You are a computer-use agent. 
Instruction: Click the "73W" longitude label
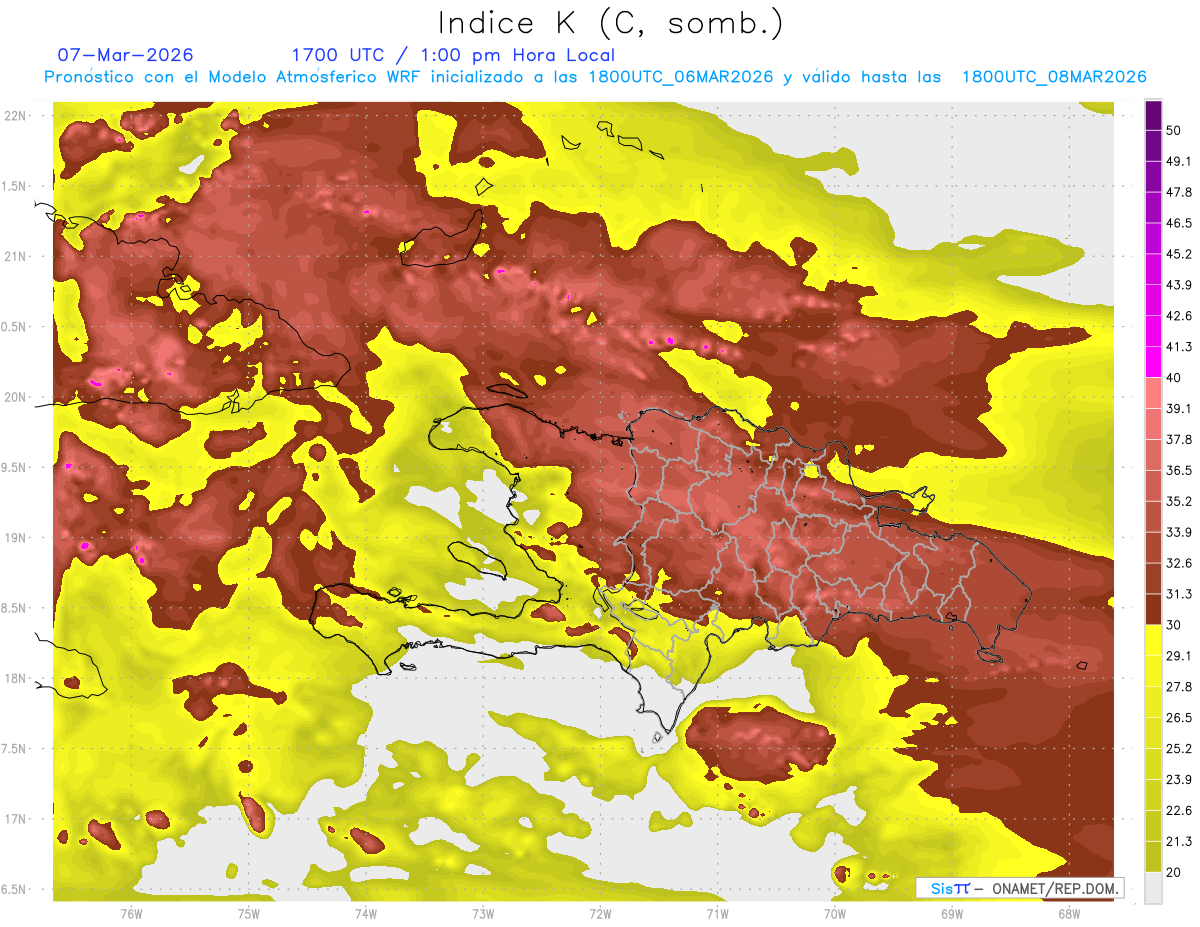tap(483, 914)
